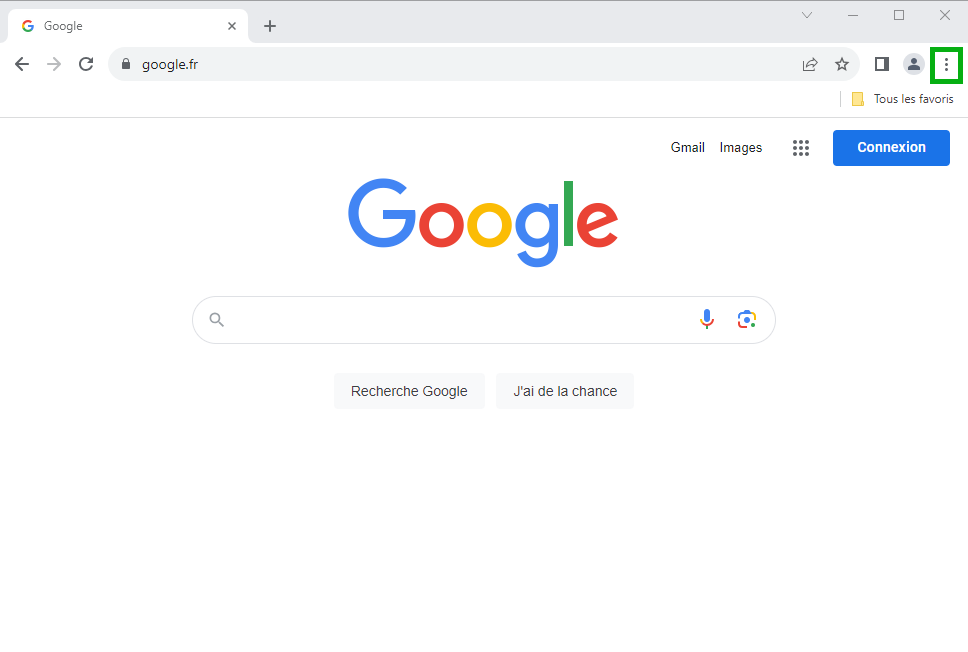Expand the tab search chevron

[x=807, y=15]
